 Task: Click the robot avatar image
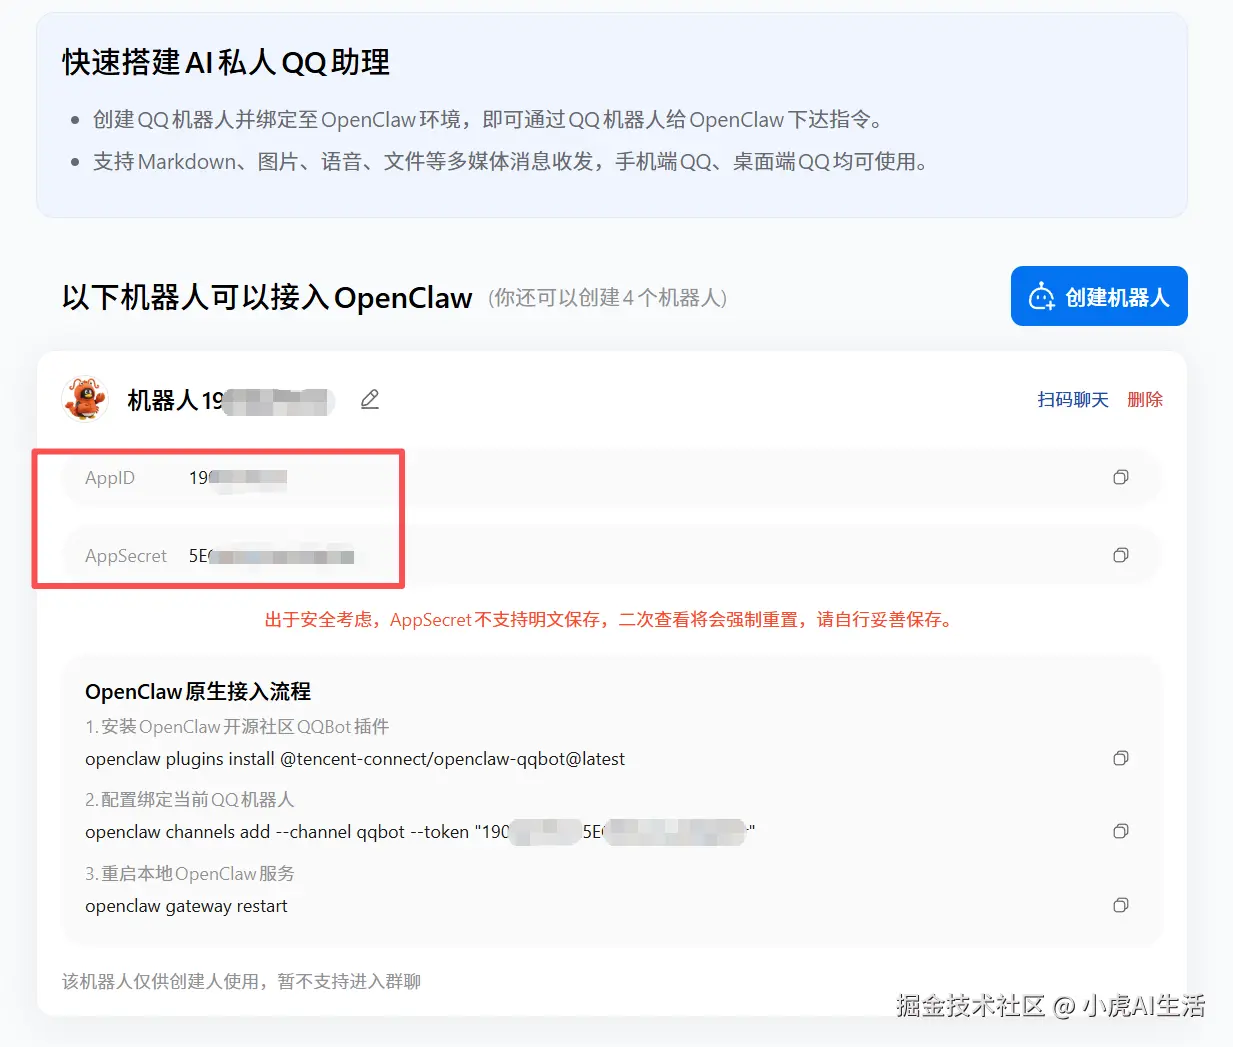[x=85, y=399]
